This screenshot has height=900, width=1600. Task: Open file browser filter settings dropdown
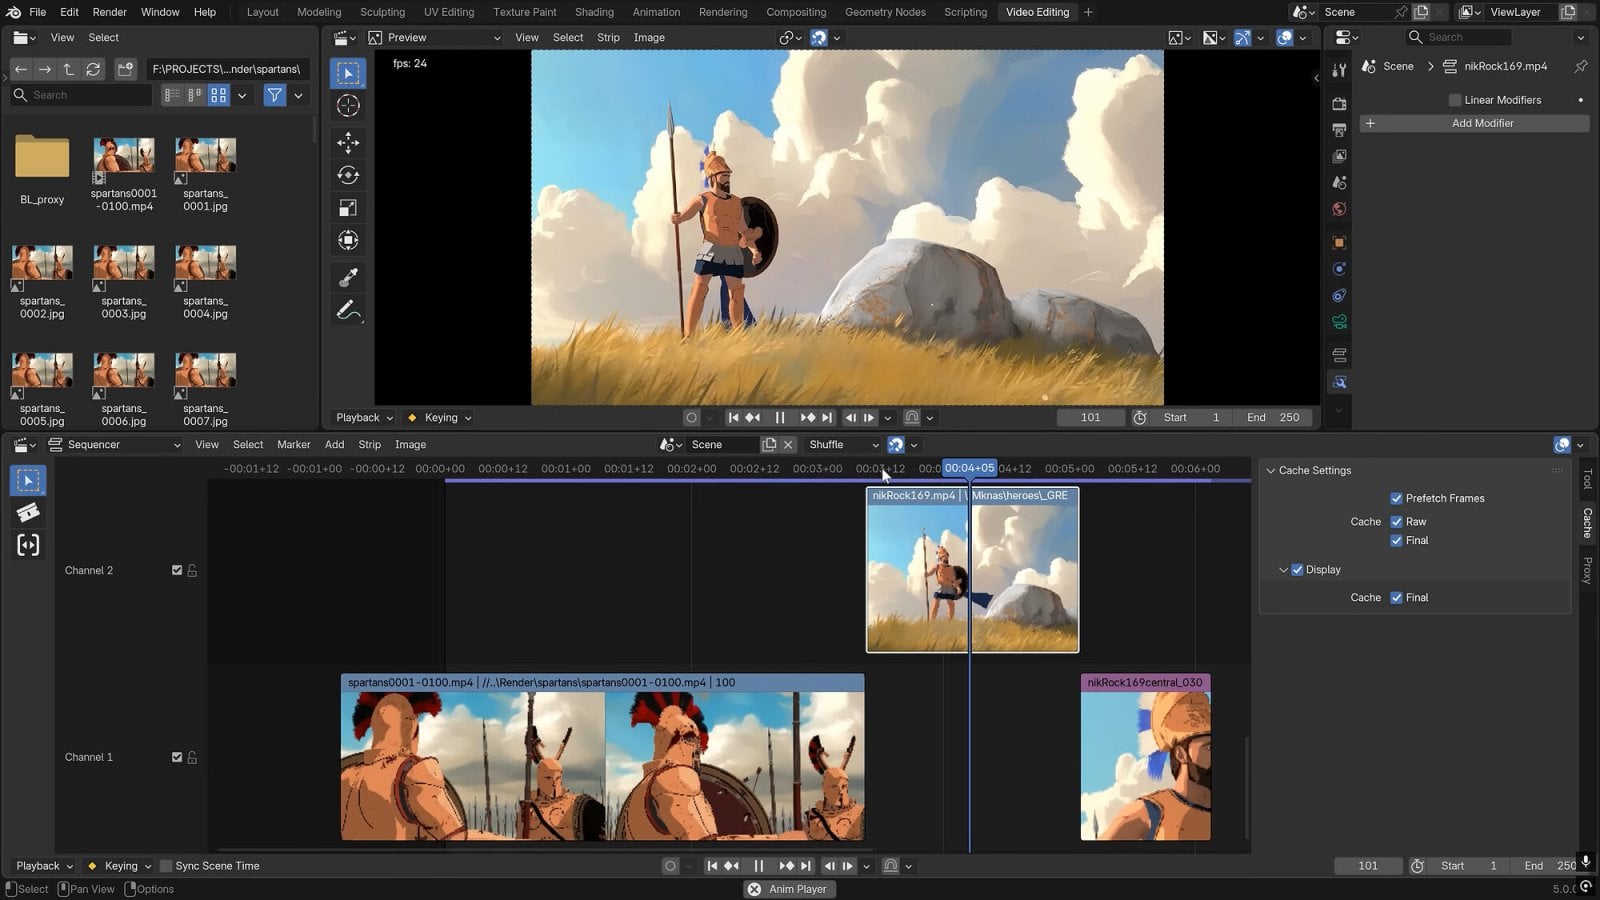298,95
